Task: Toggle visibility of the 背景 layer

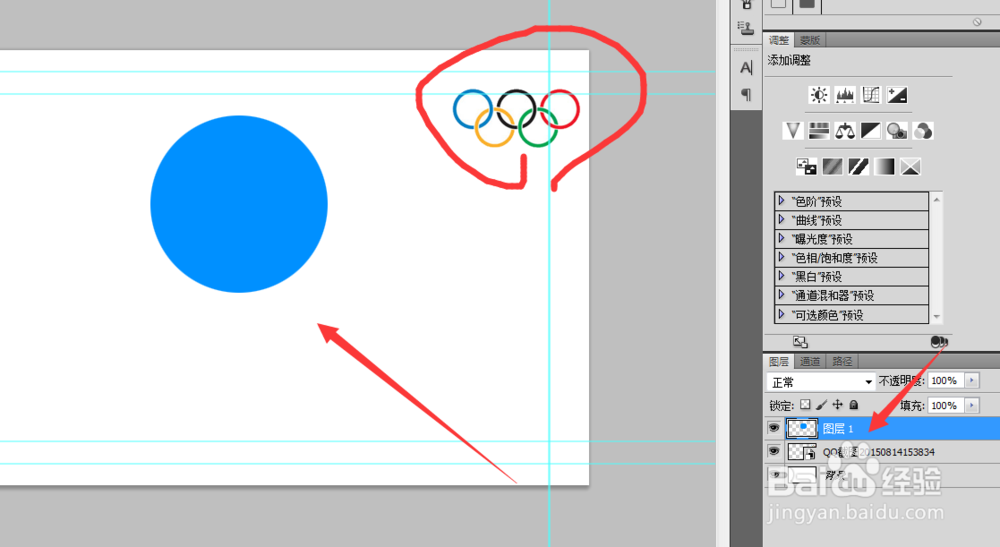Action: [x=774, y=475]
